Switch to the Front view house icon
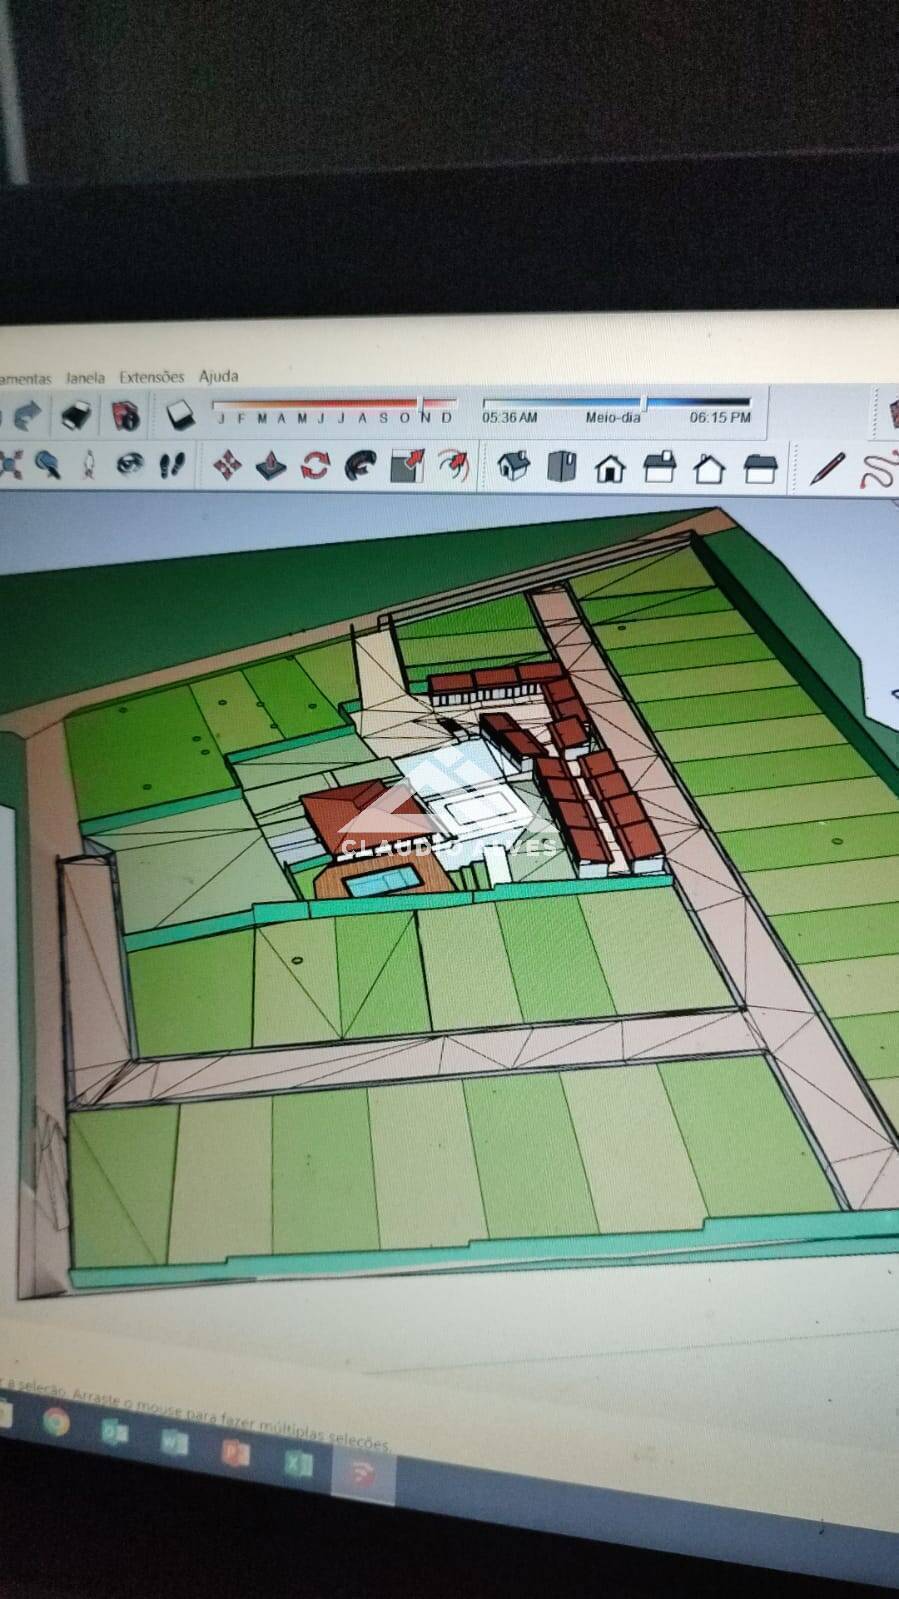Image resolution: width=899 pixels, height=1599 pixels. (610, 467)
